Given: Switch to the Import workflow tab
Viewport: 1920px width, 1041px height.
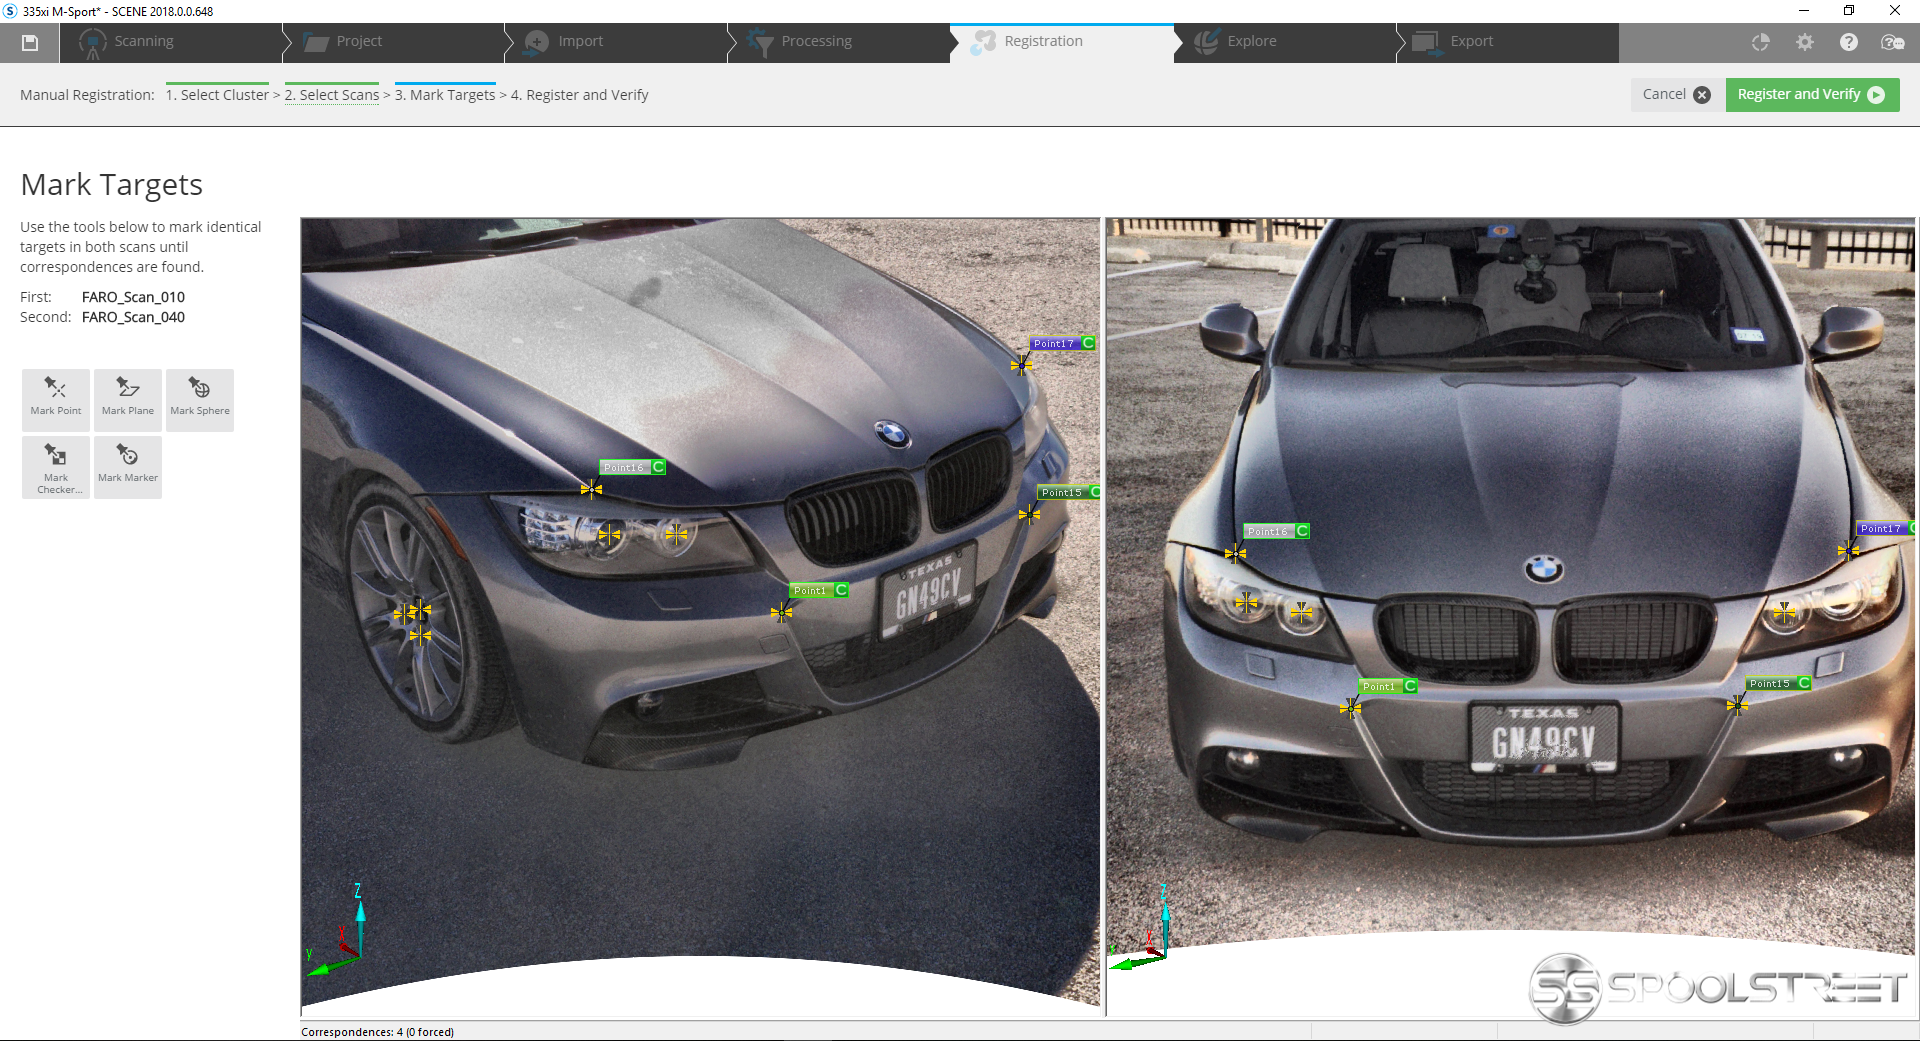Looking at the screenshot, I should [x=616, y=42].
